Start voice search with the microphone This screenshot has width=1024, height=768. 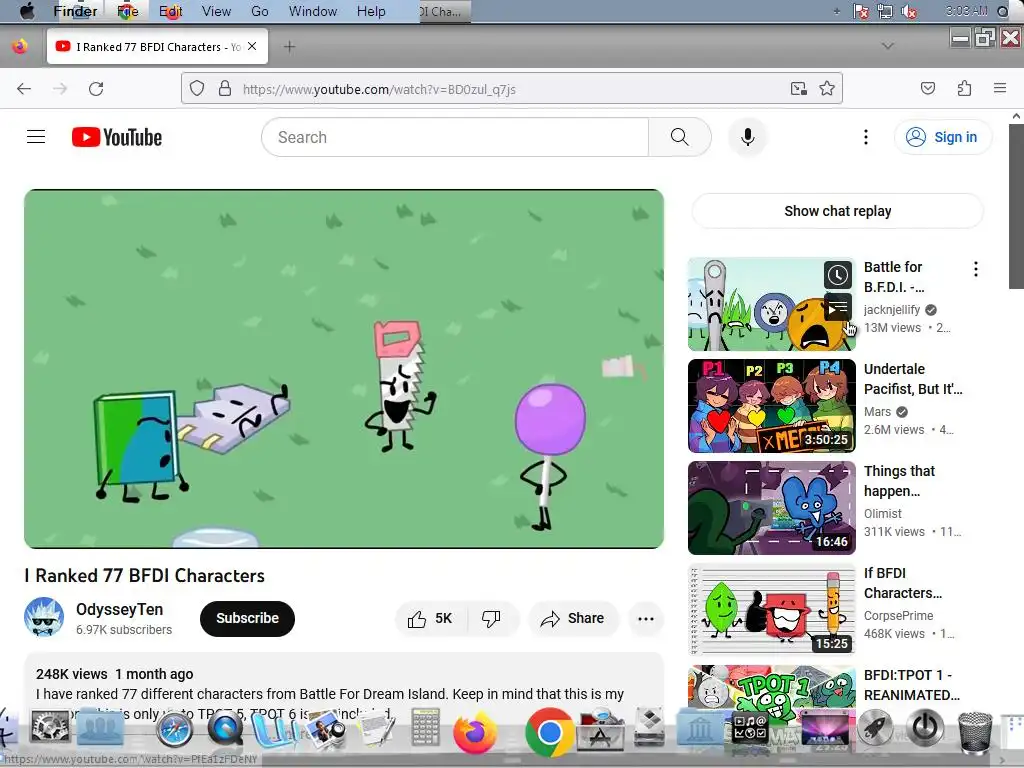[748, 137]
